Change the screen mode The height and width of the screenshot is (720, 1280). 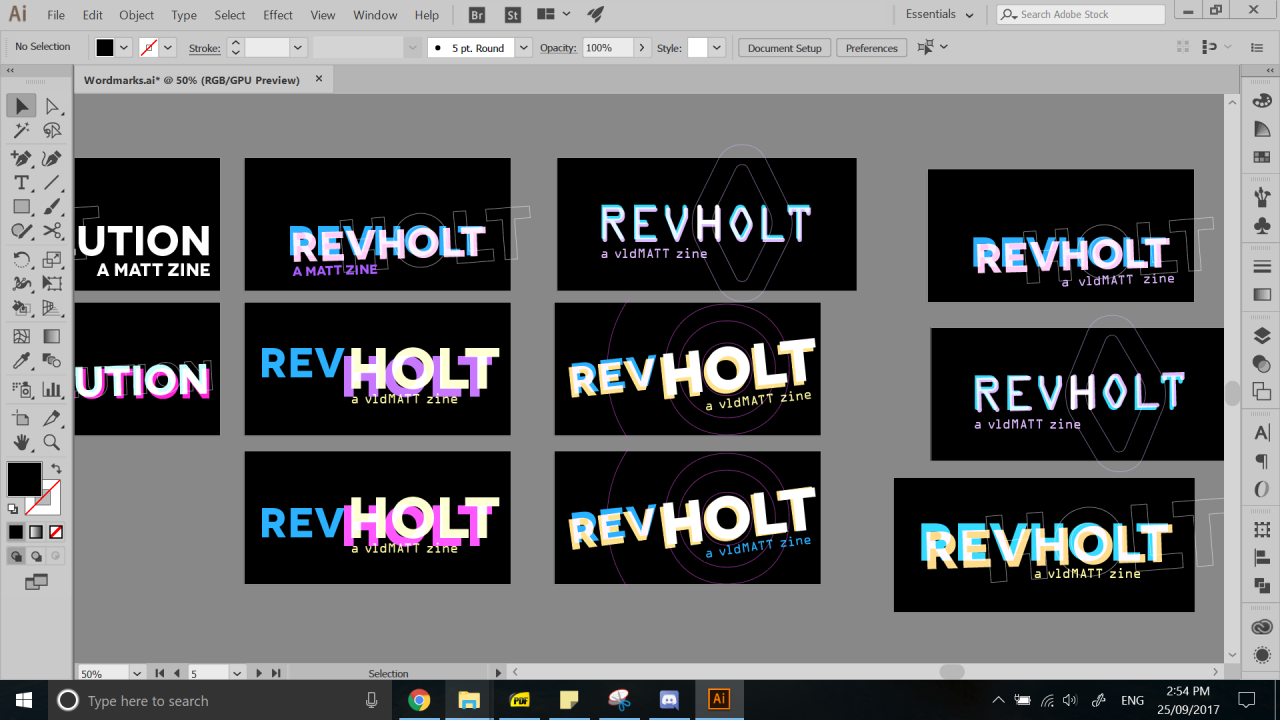pyautogui.click(x=36, y=581)
